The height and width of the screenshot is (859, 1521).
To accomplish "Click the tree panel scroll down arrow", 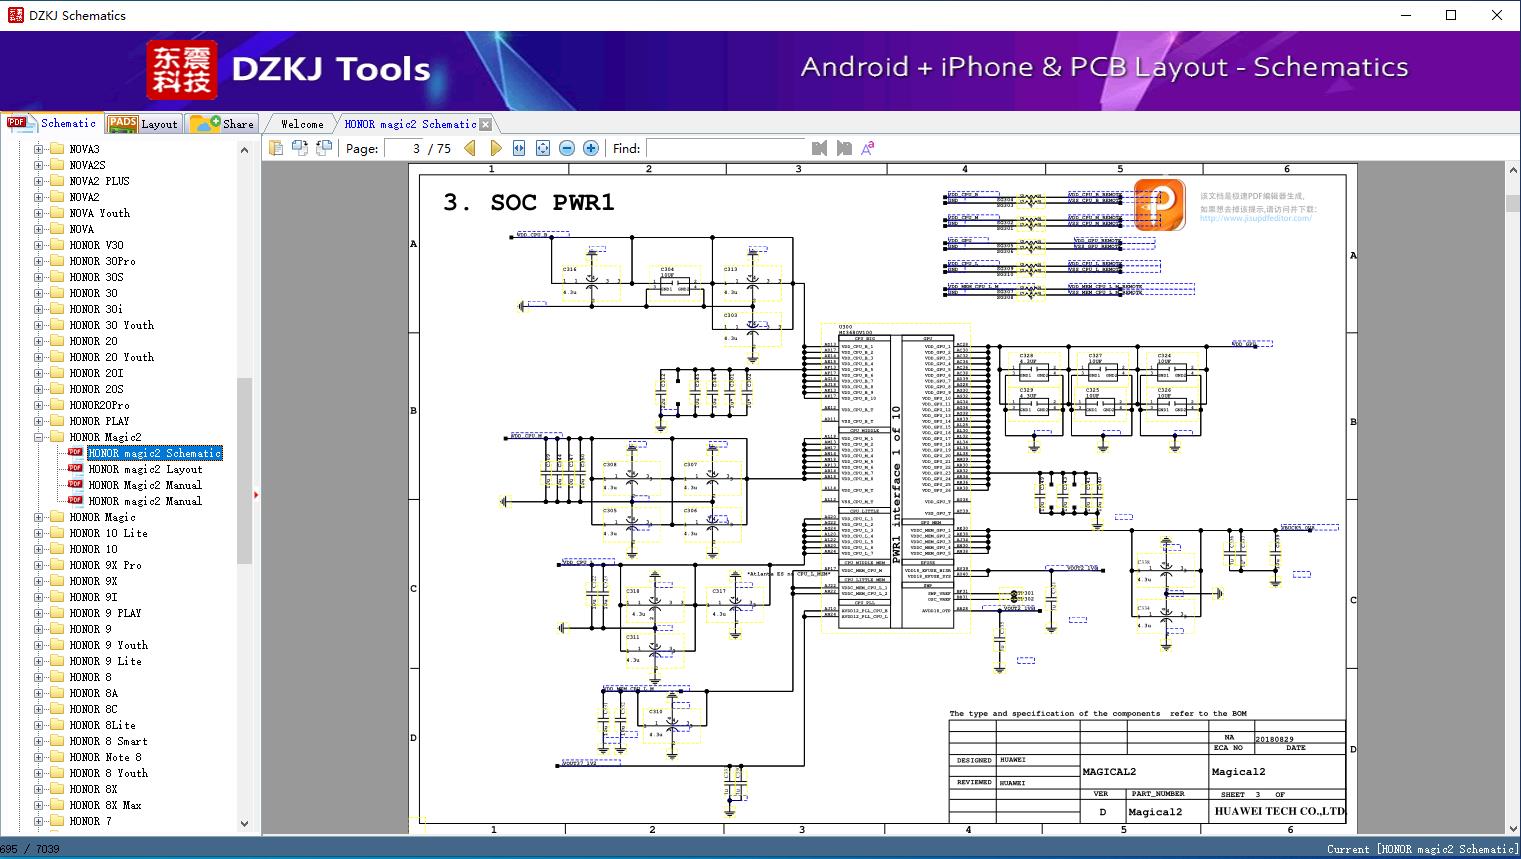I will [x=244, y=824].
